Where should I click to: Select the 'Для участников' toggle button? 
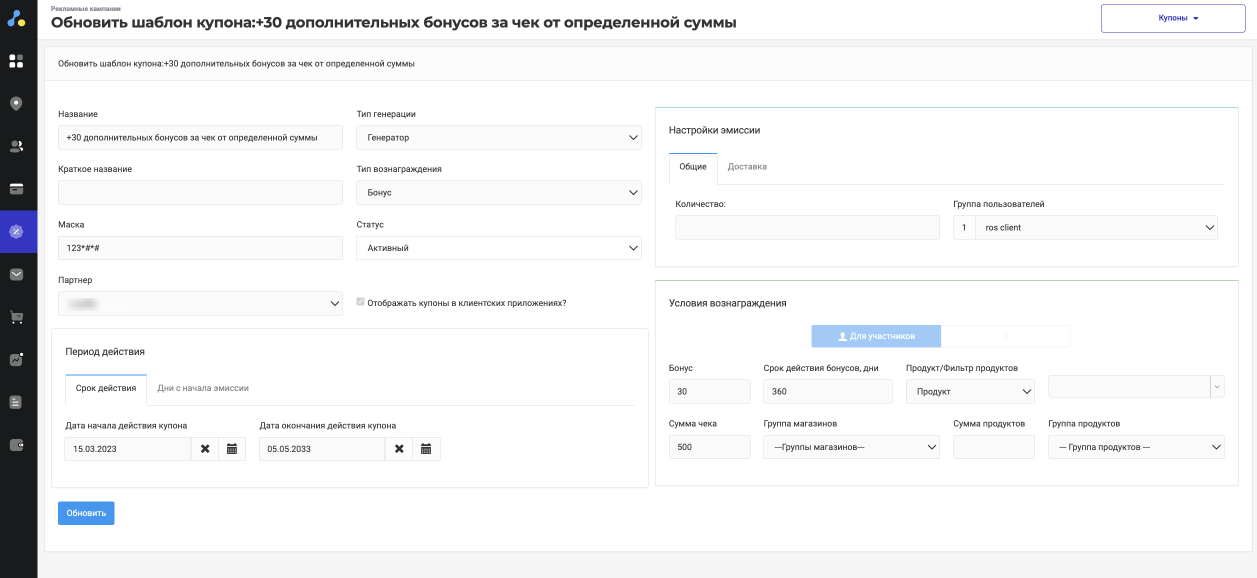click(876, 336)
